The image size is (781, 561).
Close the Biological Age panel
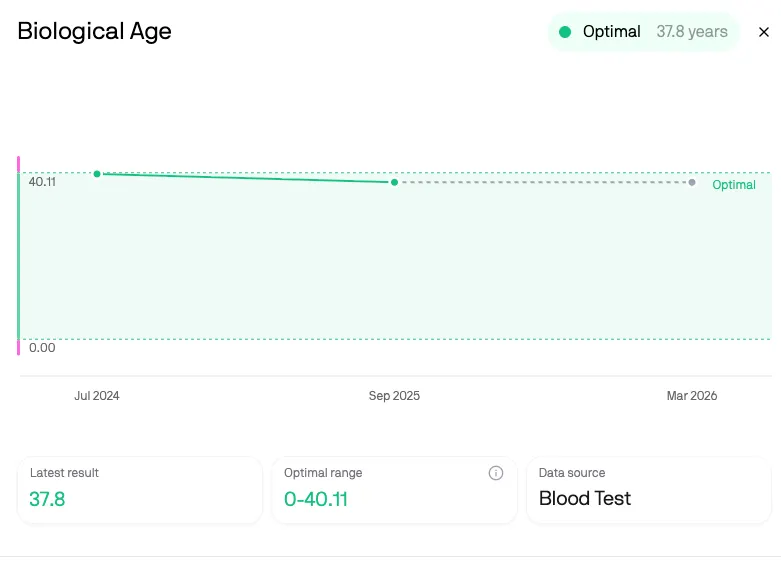point(764,32)
